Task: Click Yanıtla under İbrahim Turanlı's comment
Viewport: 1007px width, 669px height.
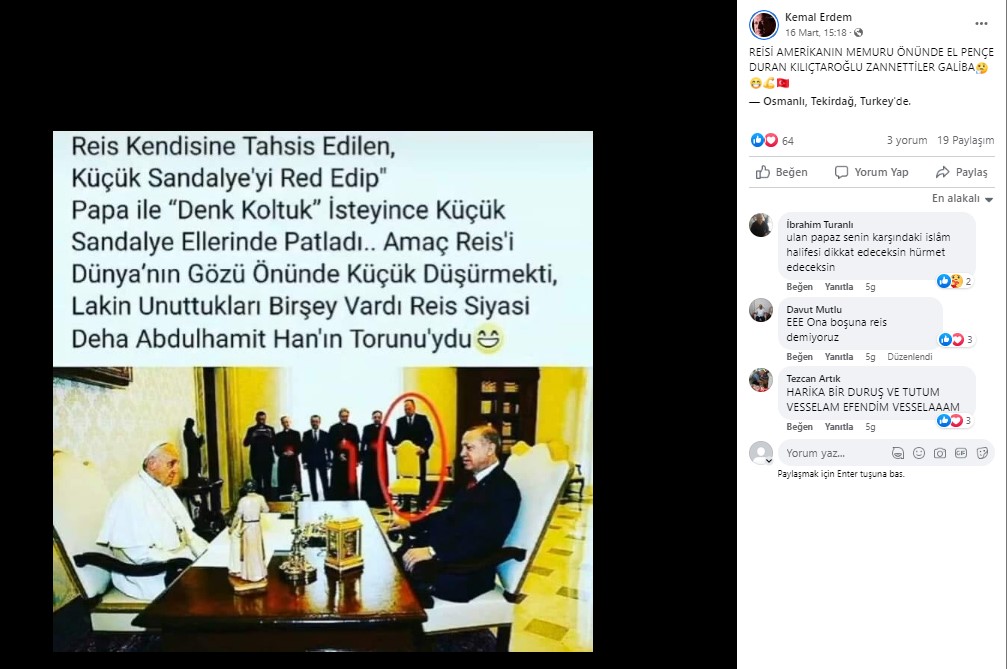Action: click(x=839, y=287)
